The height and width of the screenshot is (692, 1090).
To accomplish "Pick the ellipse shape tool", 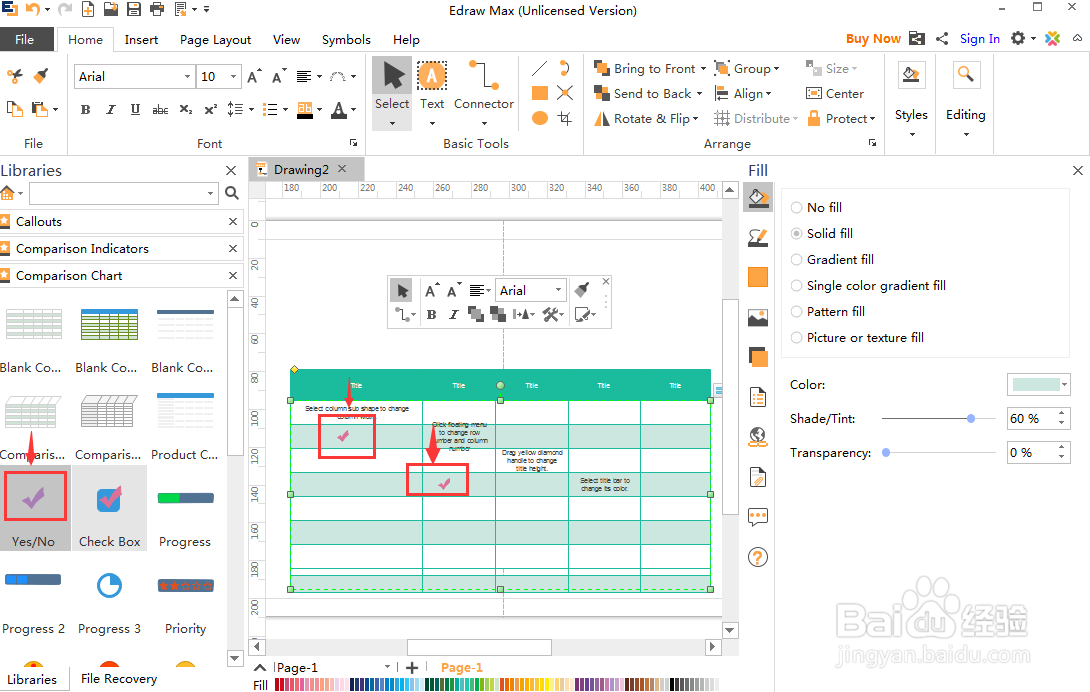I will (x=539, y=118).
